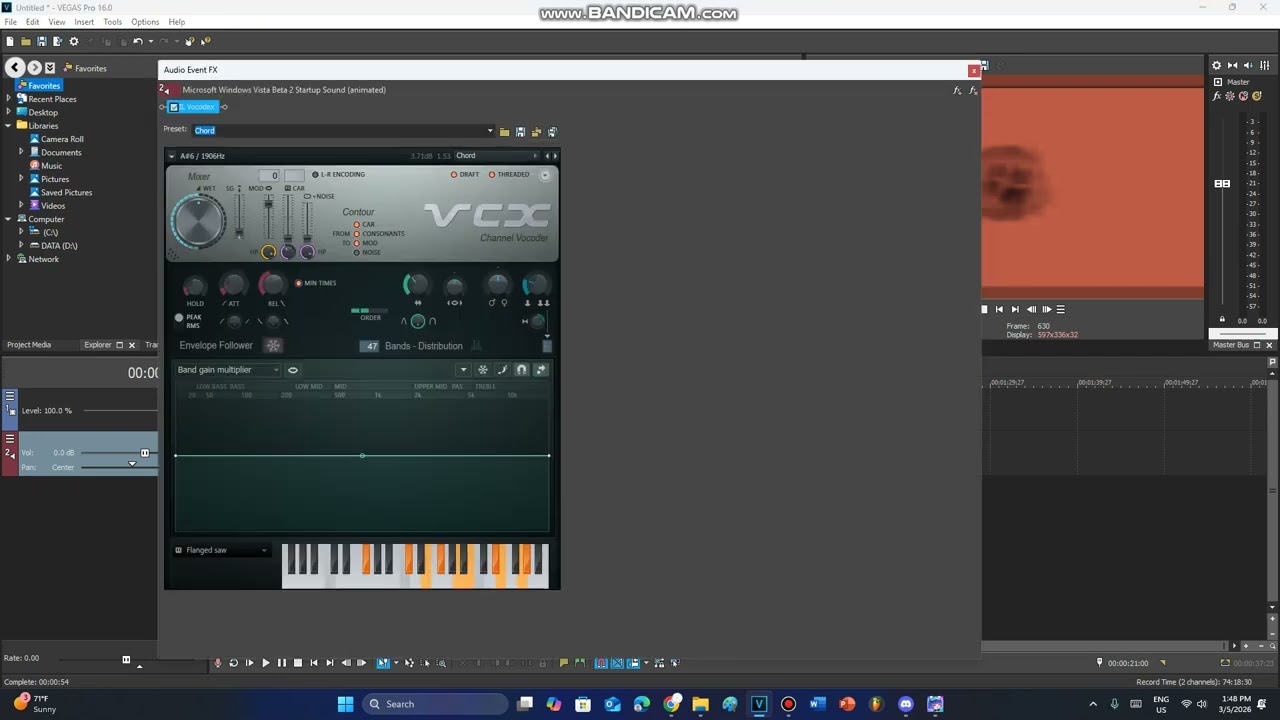Viewport: 1280px width, 720px height.
Task: Go to start of project
Action: click(x=314, y=663)
